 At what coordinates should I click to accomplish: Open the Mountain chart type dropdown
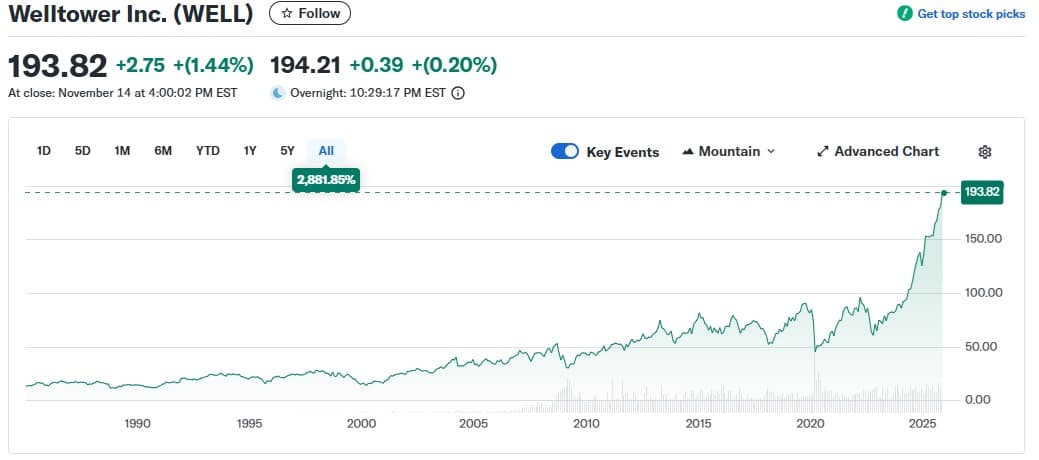click(728, 152)
